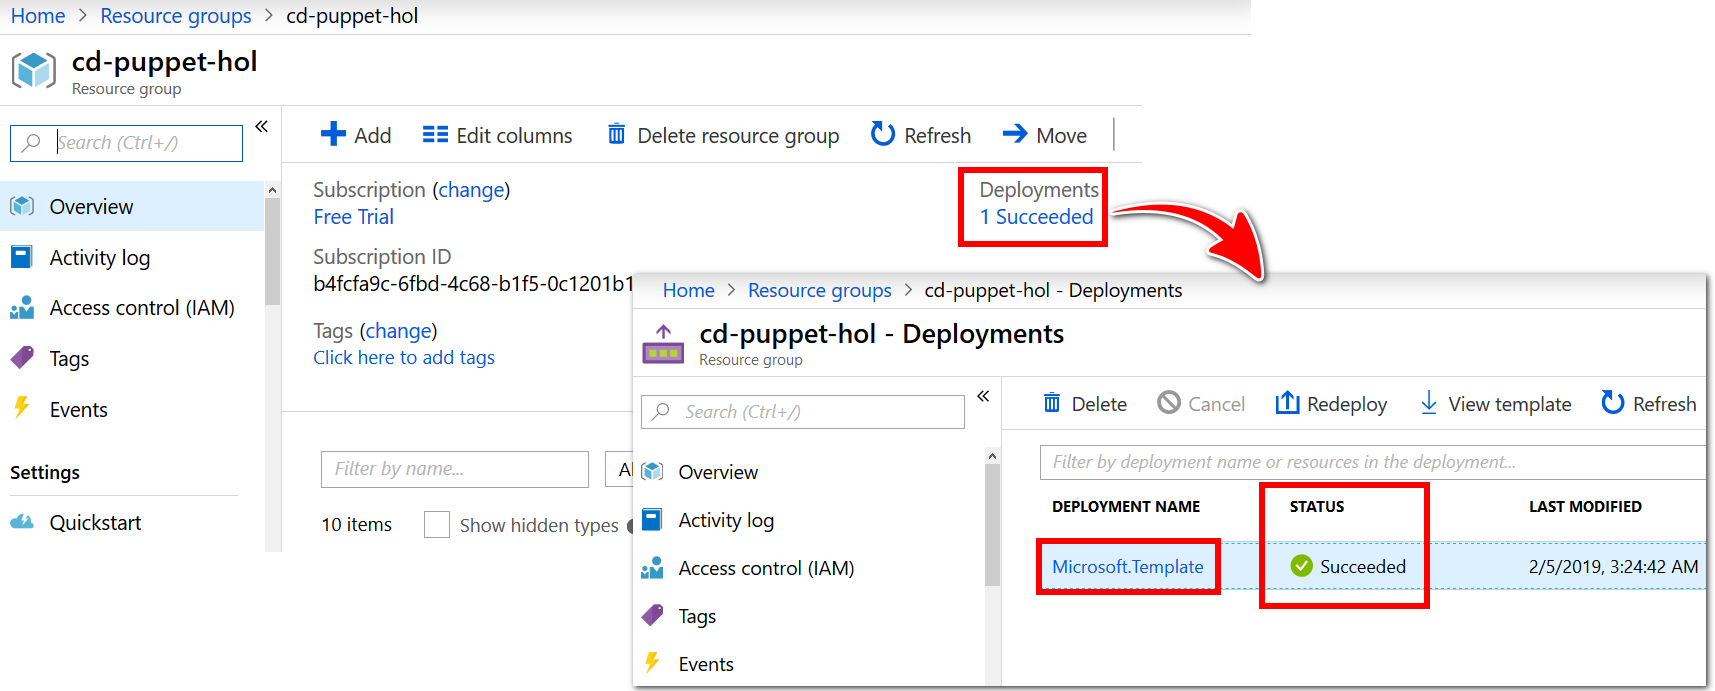Open the Microsoft.Template deployment

pyautogui.click(x=1128, y=567)
